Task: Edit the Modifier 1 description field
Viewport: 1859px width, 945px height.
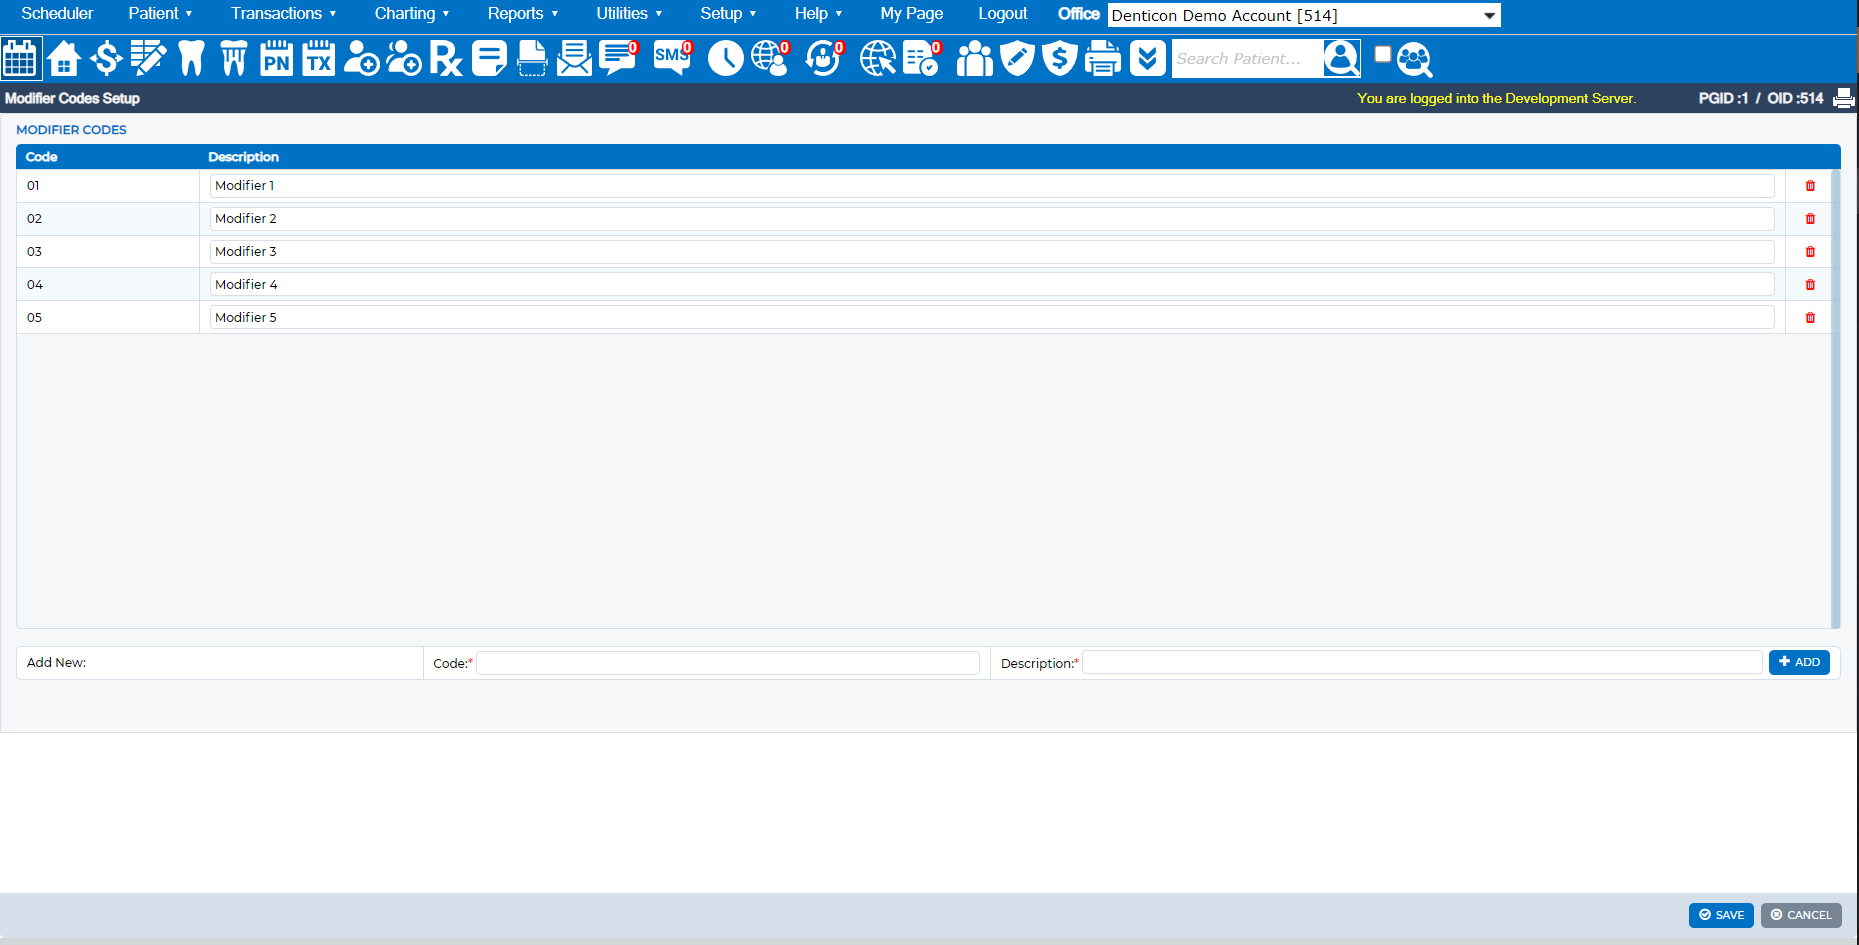Action: [x=992, y=186]
